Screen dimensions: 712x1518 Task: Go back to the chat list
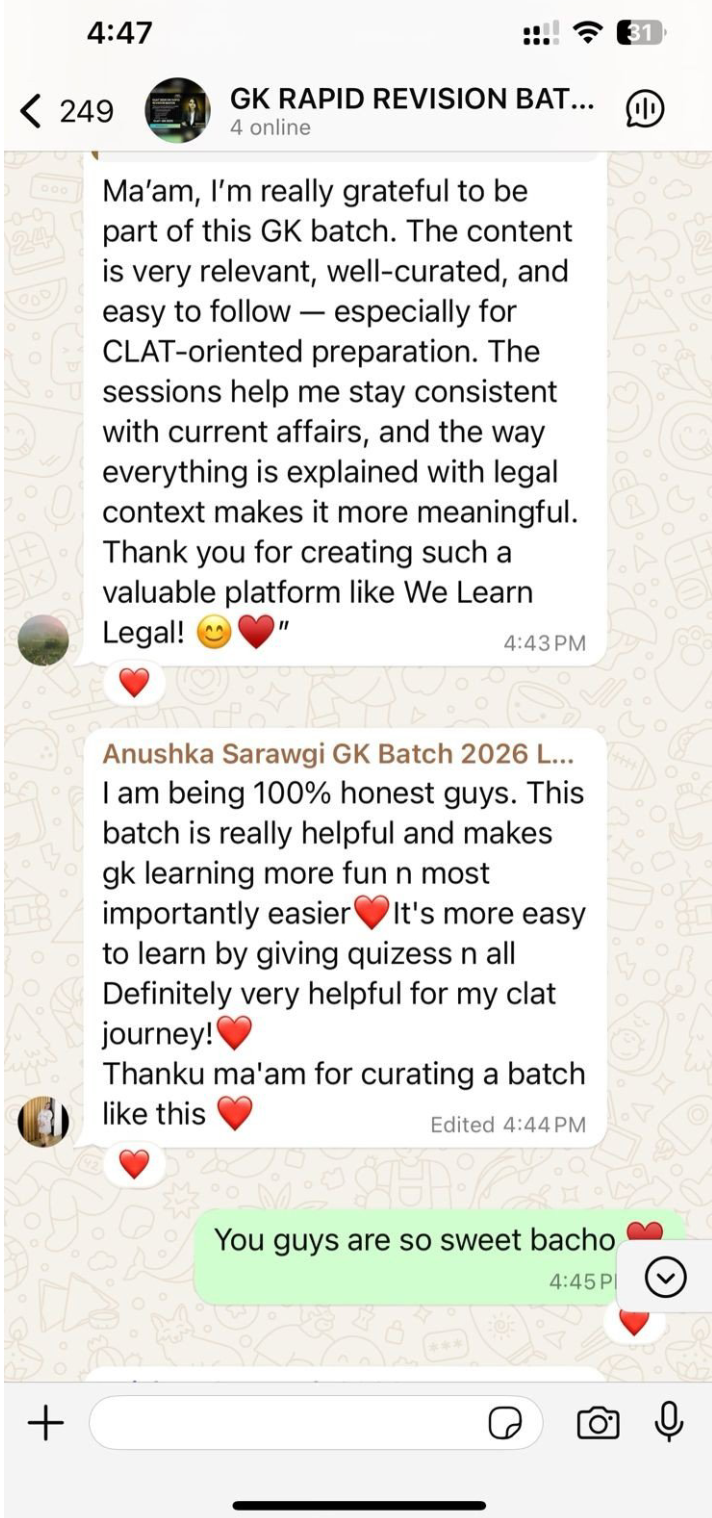pos(32,111)
